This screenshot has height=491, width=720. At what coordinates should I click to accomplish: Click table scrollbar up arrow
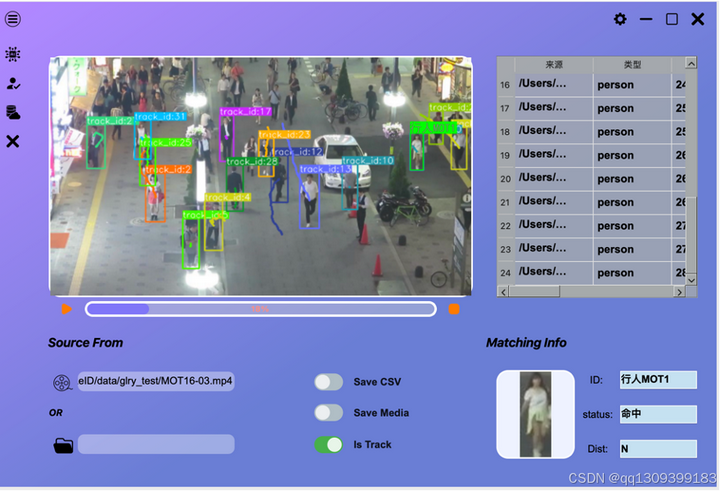691,63
